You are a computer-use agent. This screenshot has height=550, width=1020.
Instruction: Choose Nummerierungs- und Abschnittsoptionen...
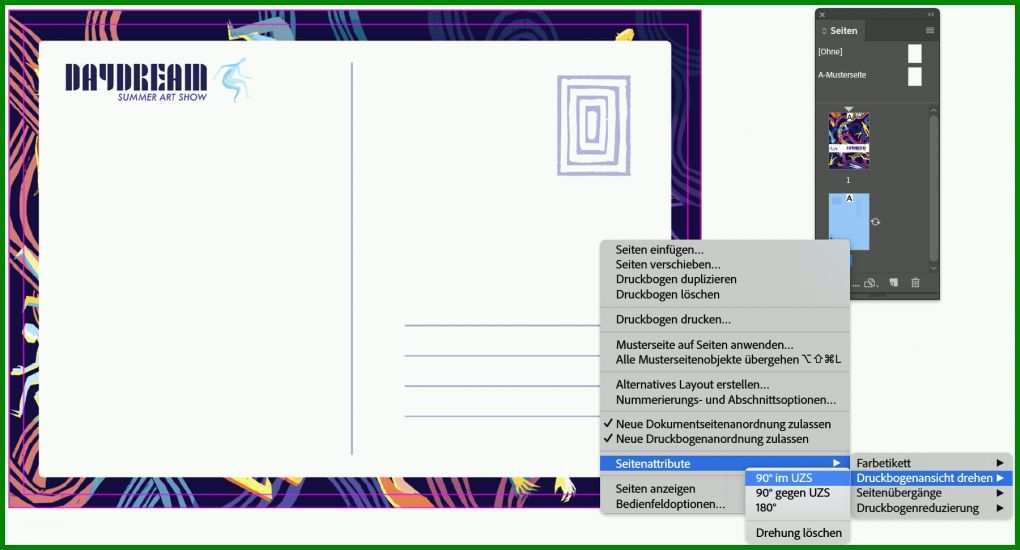pyautogui.click(x=725, y=400)
